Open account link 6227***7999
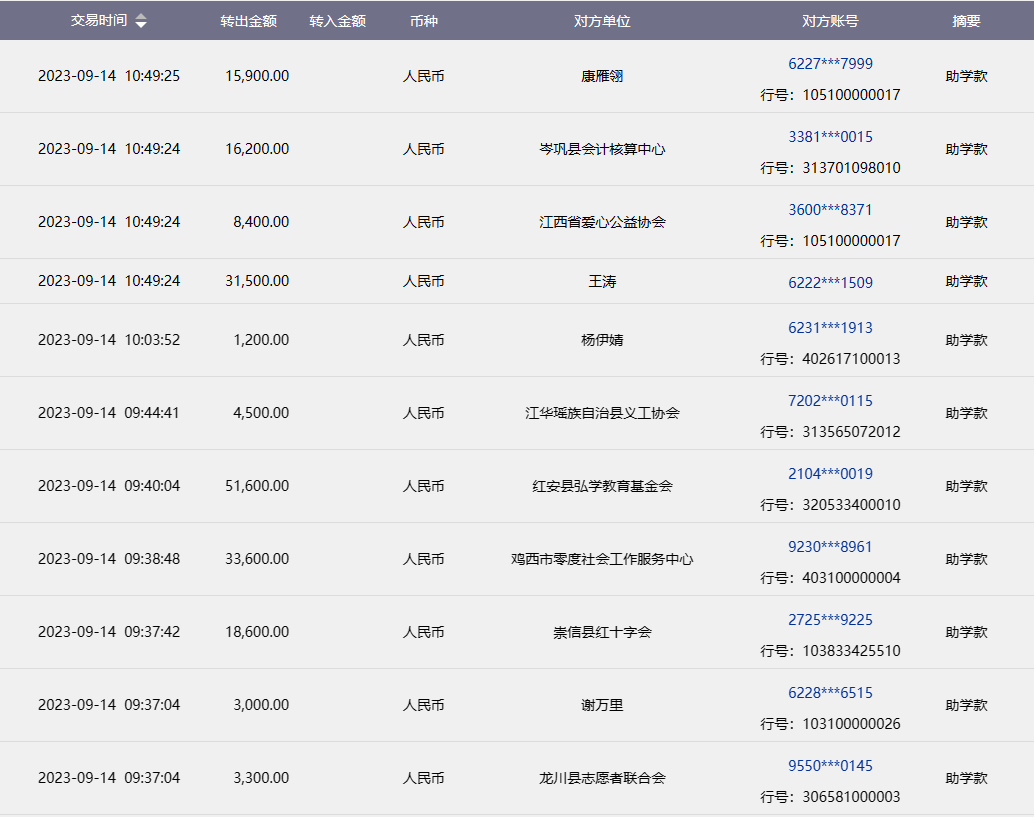Viewport: 1034px width, 817px height. [830, 64]
